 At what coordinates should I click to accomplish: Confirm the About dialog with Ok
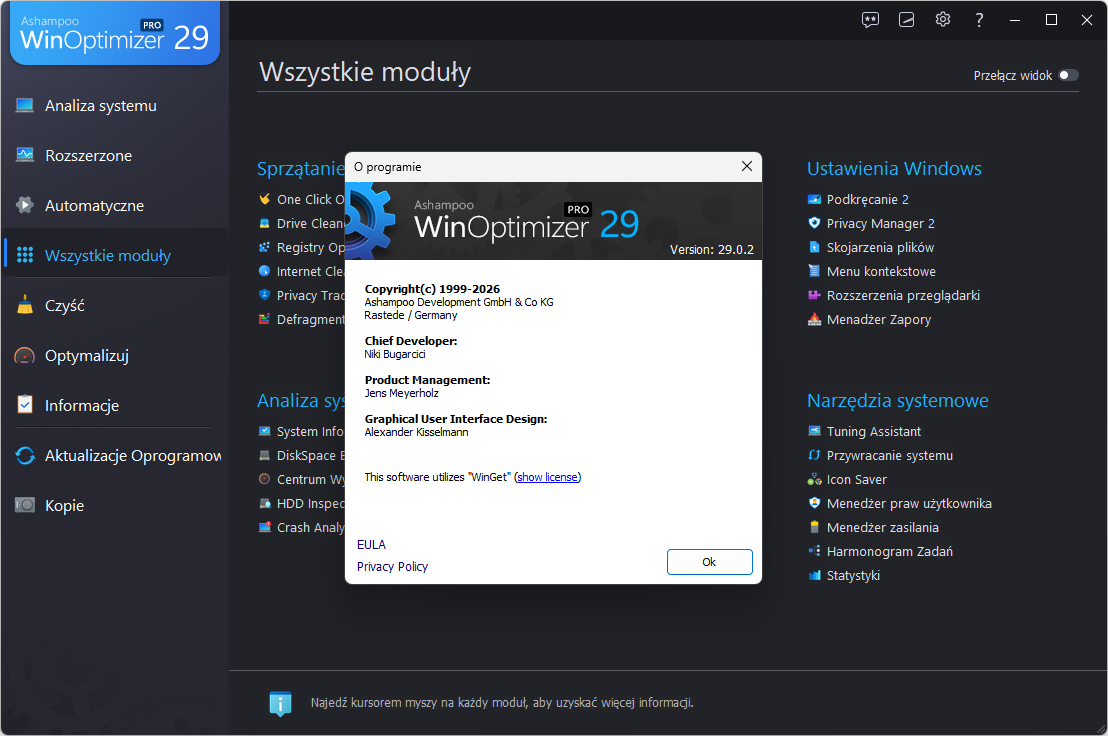click(709, 562)
